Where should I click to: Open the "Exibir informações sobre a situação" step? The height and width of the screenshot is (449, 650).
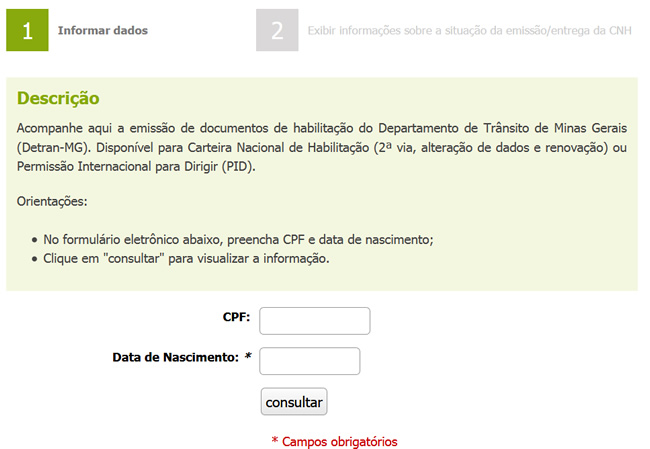point(469,31)
